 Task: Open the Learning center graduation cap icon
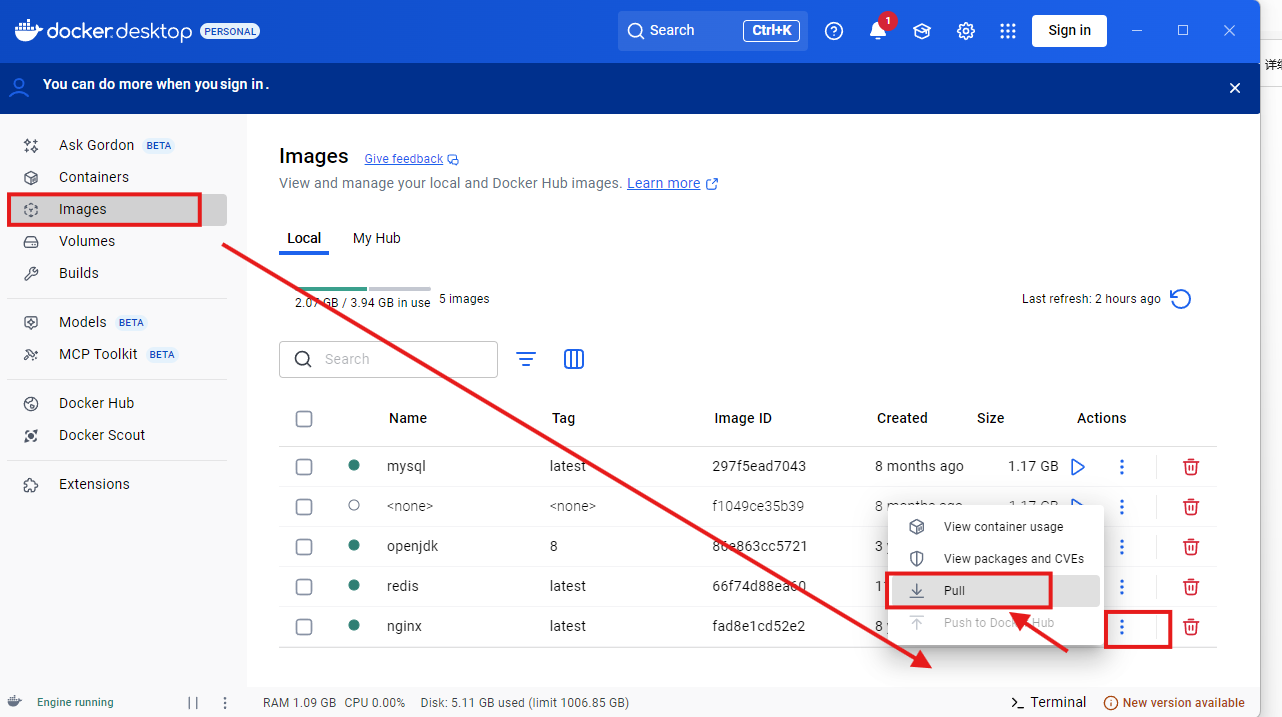point(922,31)
